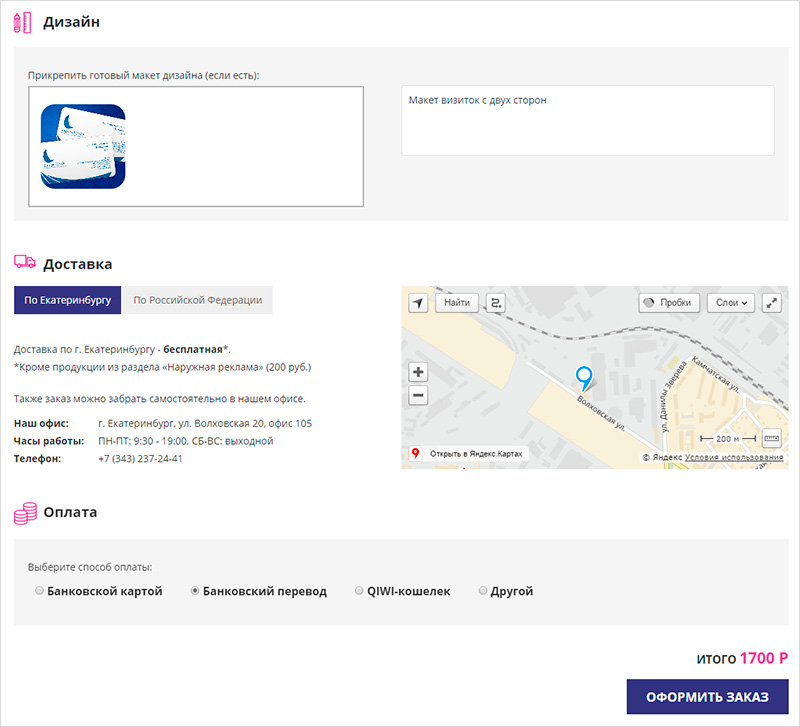Click the design comment text field
The image size is (800, 727).
click(x=588, y=121)
